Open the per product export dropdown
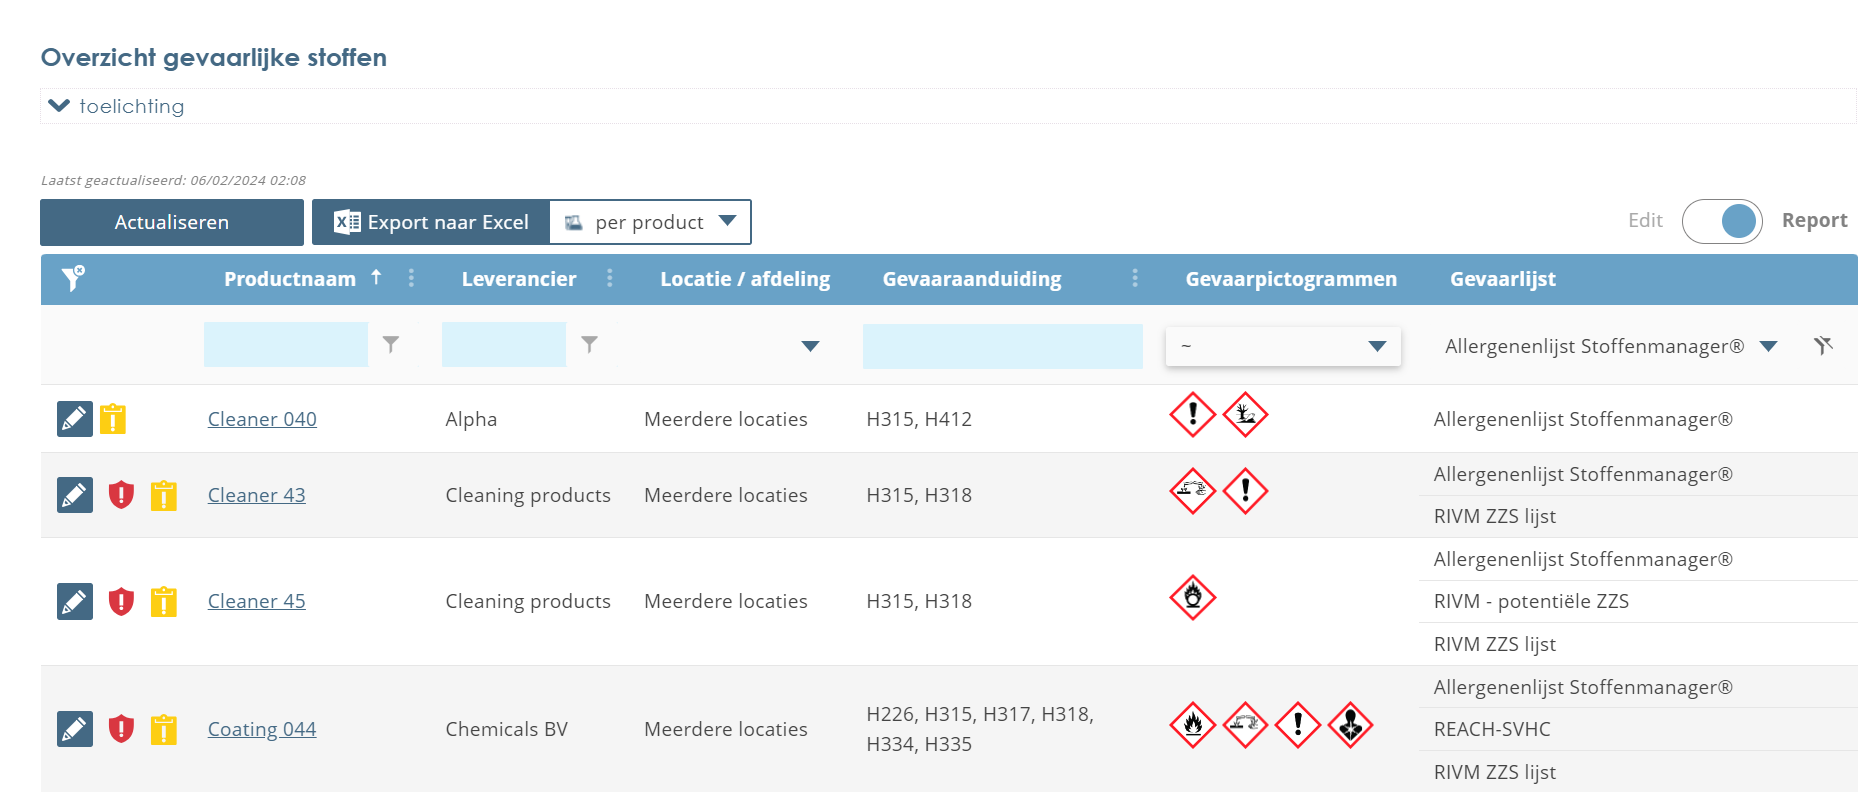Viewport: 1858px width, 792px height. (651, 222)
